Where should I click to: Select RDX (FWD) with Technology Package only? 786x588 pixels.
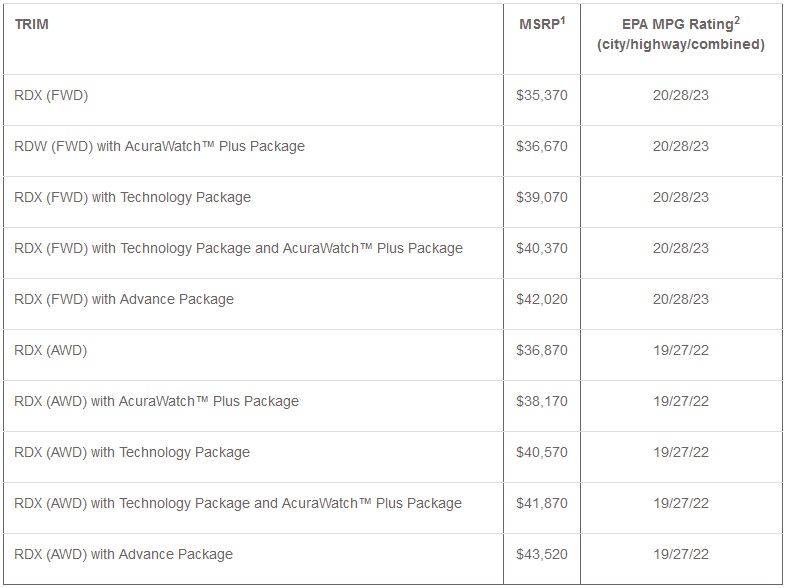pyautogui.click(x=133, y=197)
